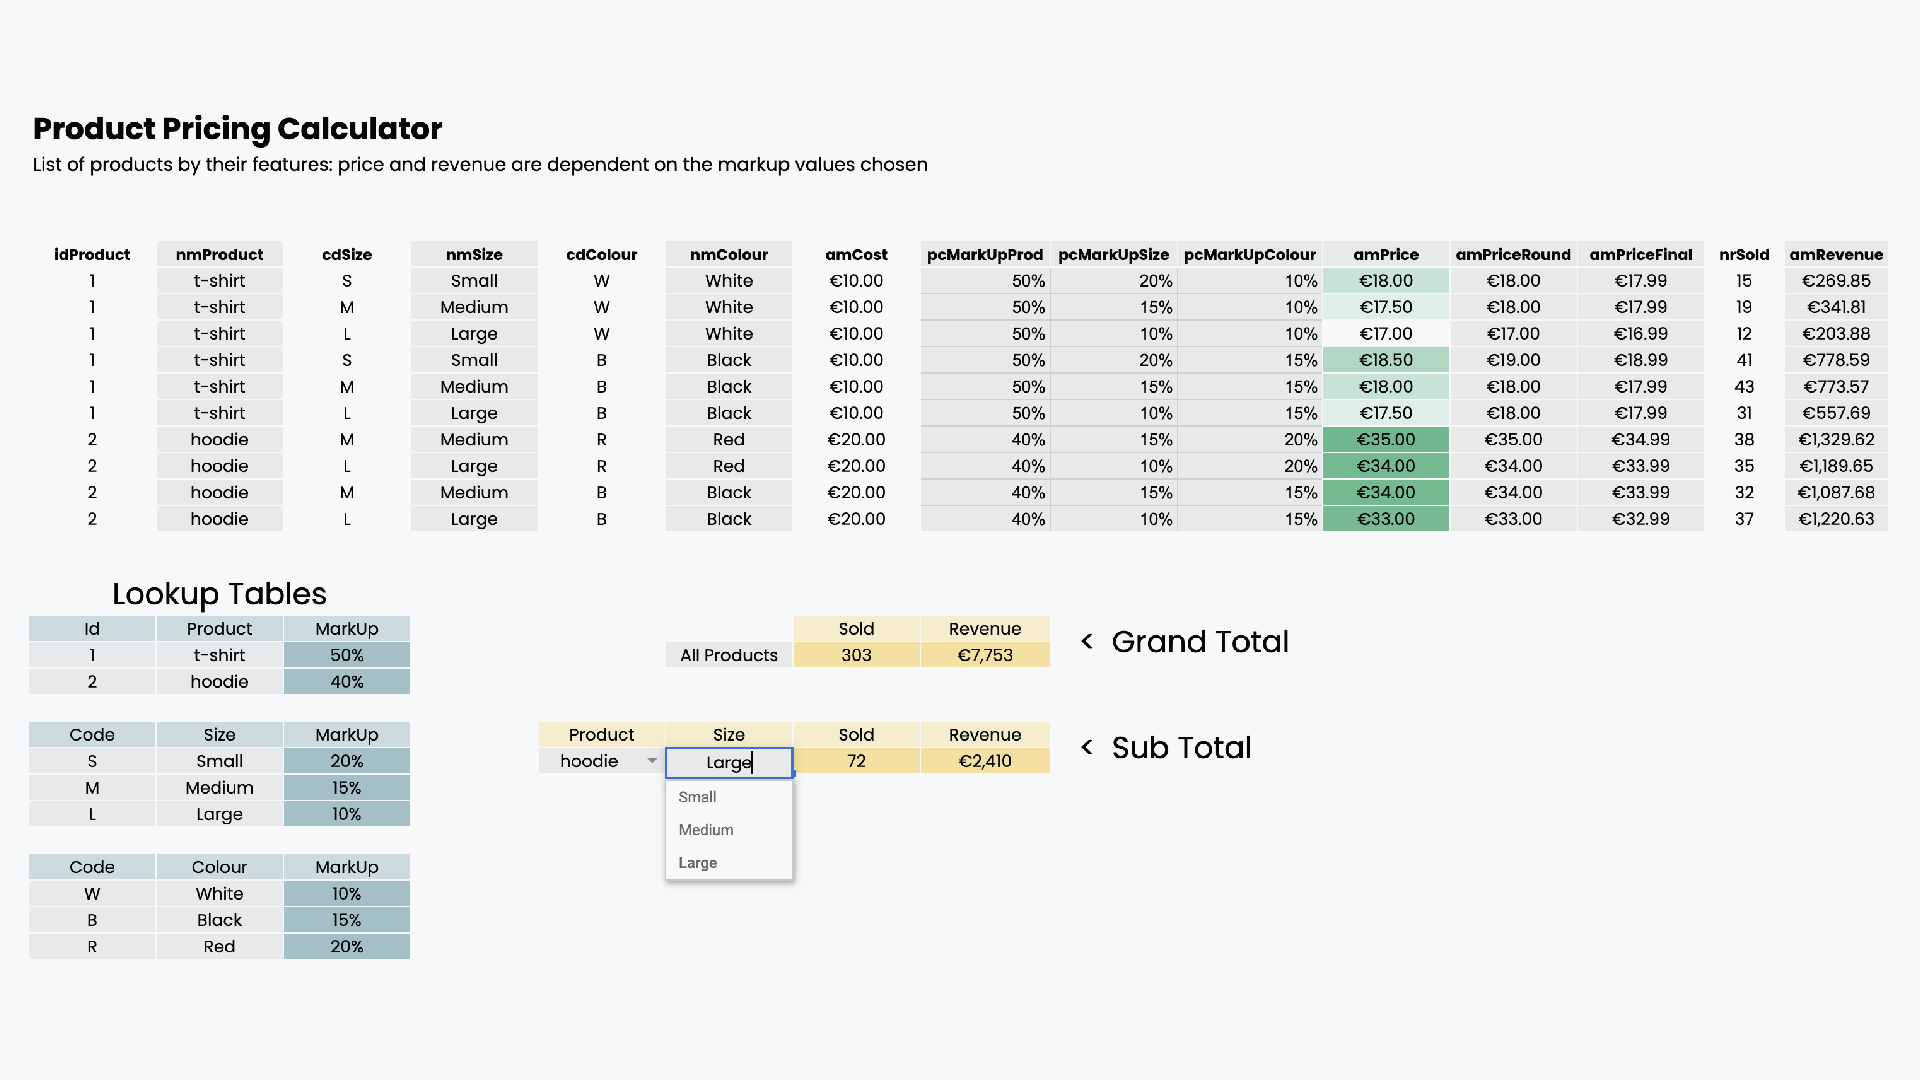The height and width of the screenshot is (1080, 1920).
Task: Select the Sub Total Sold value 72
Action: (x=856, y=760)
